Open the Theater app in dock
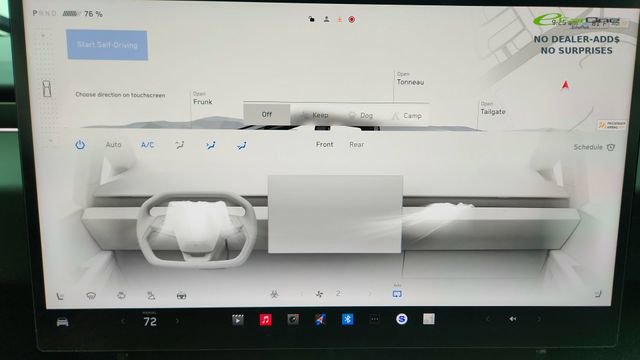 click(x=238, y=320)
